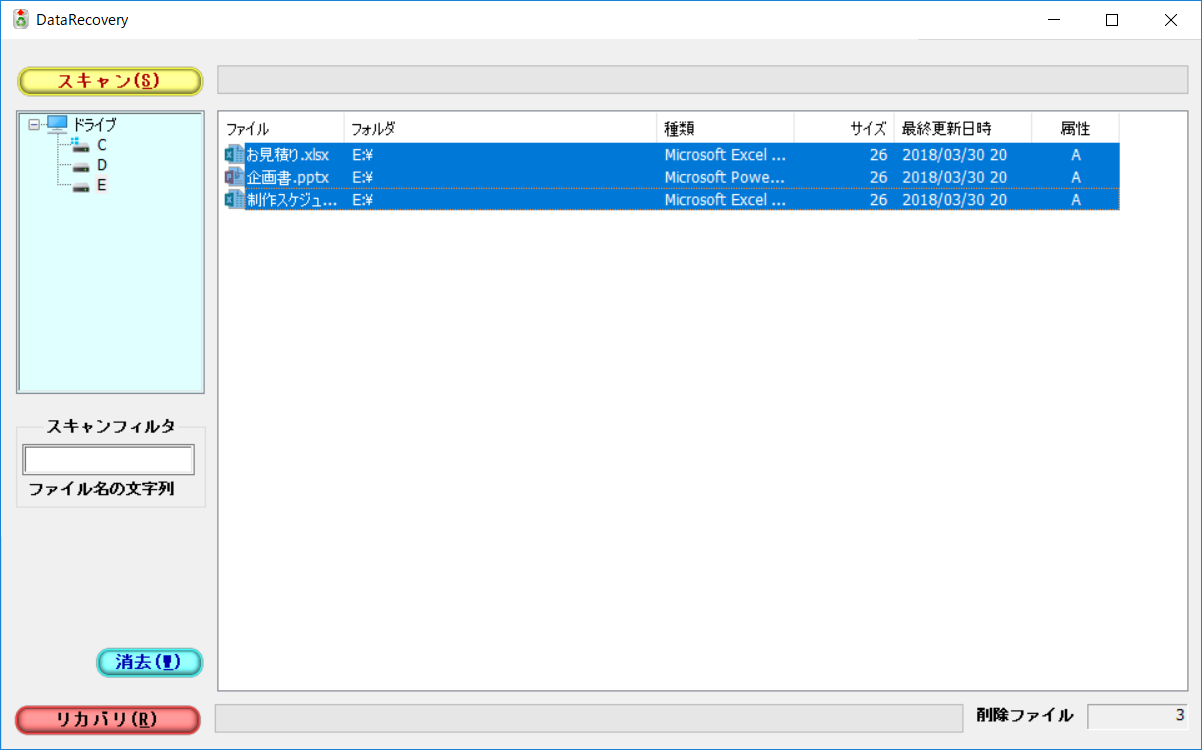The image size is (1202, 750).
Task: Click the Microsoft Excel type cell of お見積り.xlsx
Action: (x=725, y=155)
